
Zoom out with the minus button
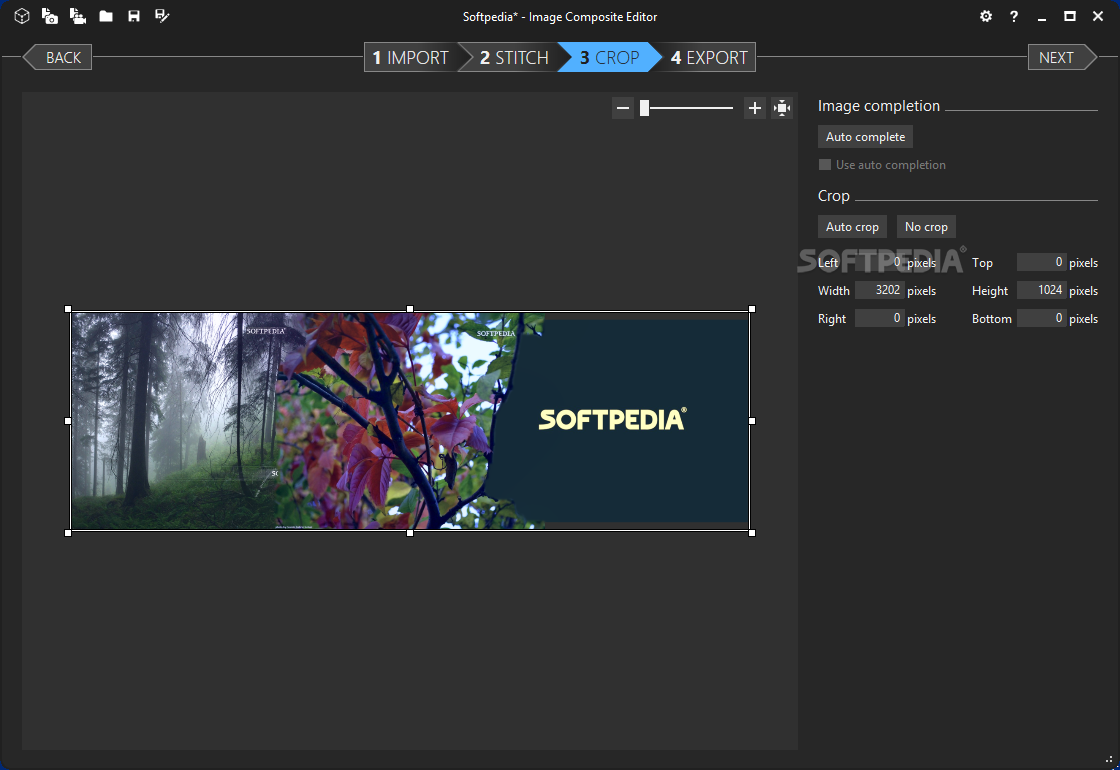[x=623, y=109]
